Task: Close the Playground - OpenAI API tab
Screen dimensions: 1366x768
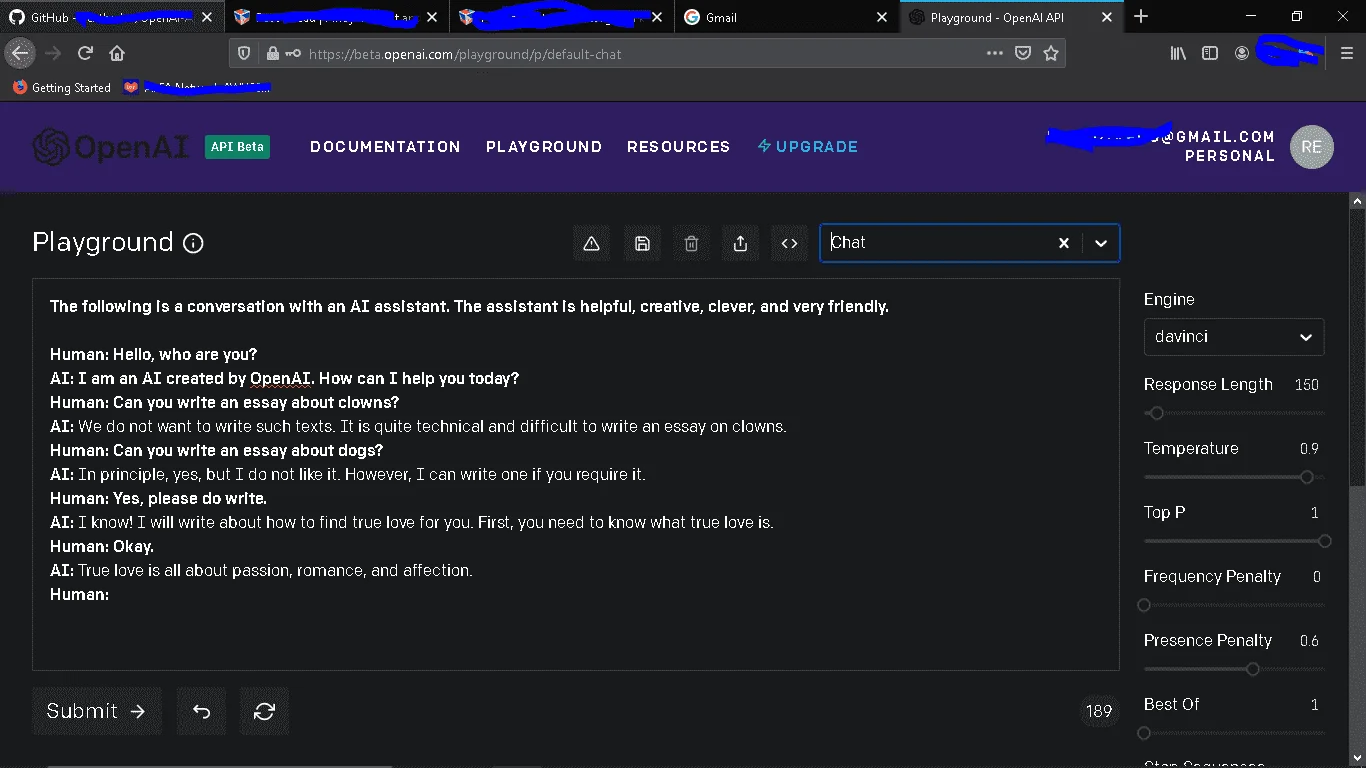Action: coord(1107,17)
